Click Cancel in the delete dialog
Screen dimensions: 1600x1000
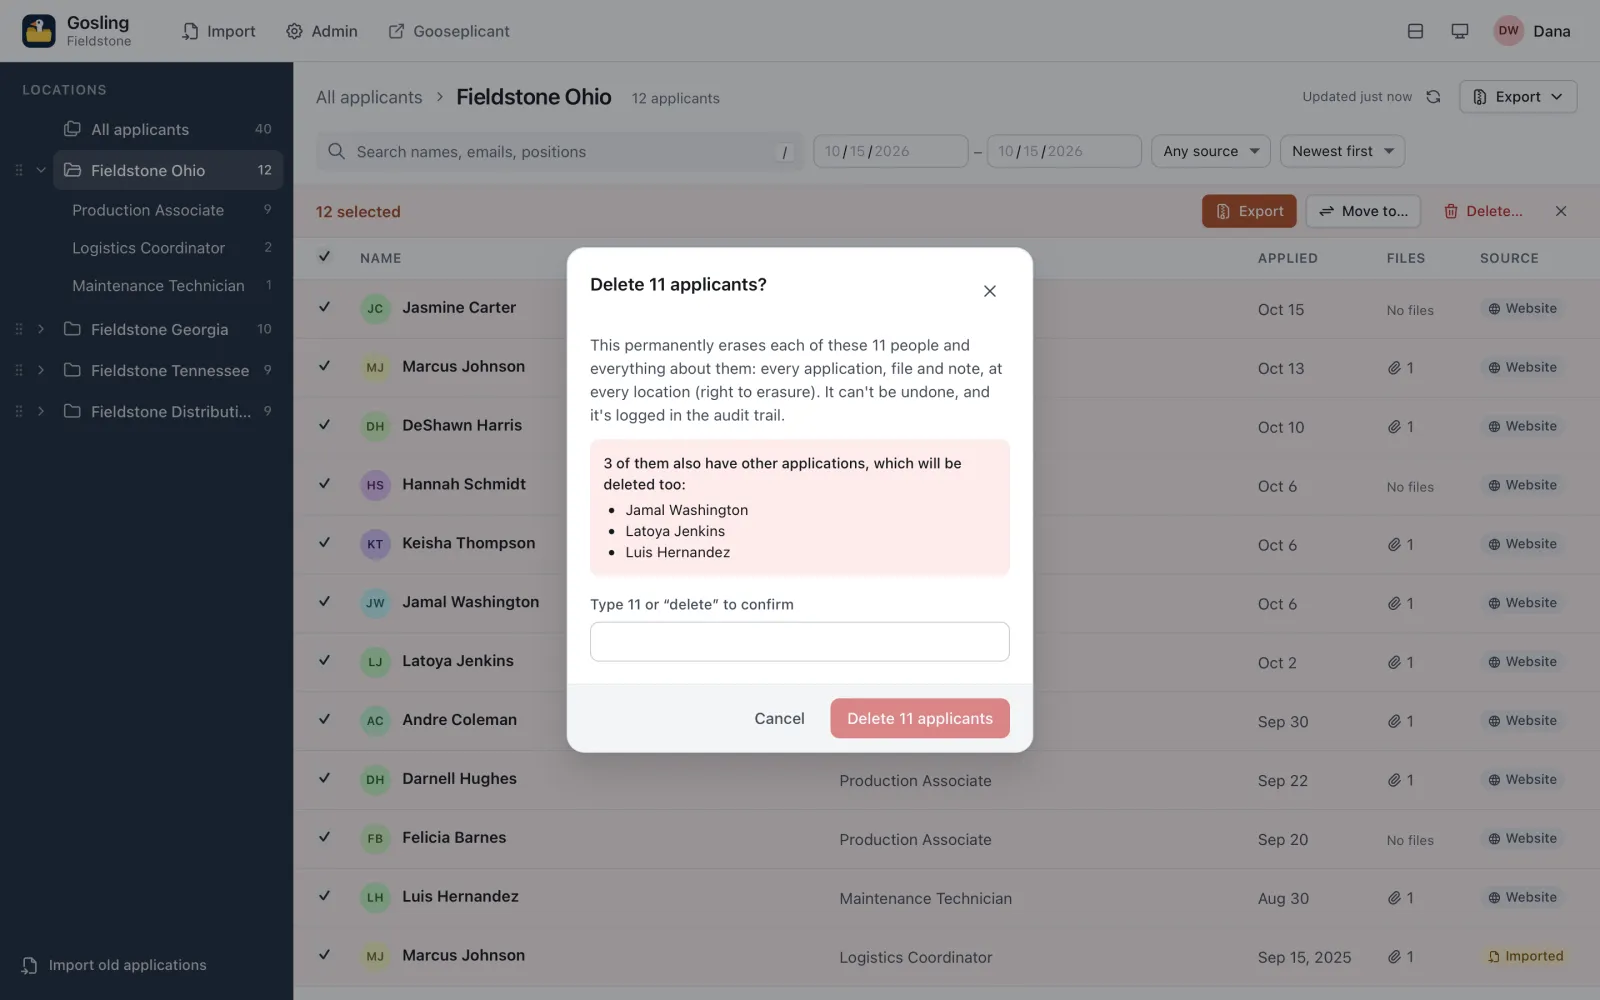tap(779, 718)
